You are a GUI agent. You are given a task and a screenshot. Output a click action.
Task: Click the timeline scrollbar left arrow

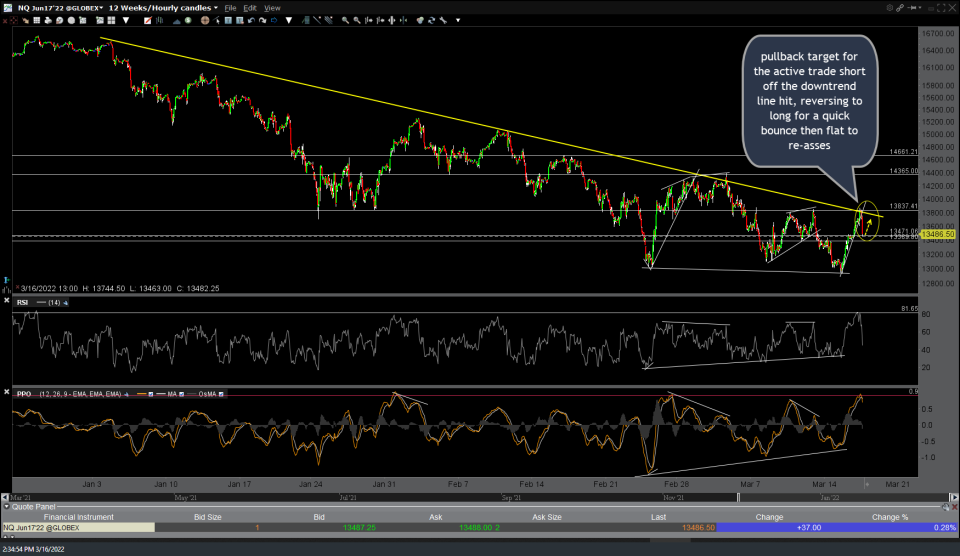click(6, 498)
